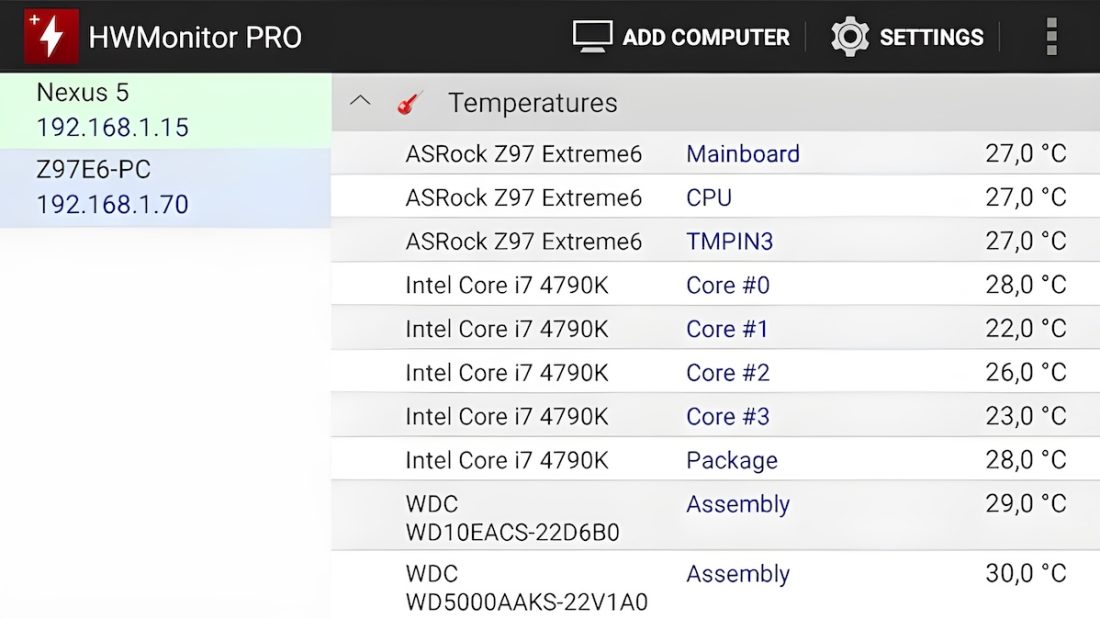The width and height of the screenshot is (1100, 619).
Task: Open the CPU temperature sensor link
Action: pyautogui.click(x=709, y=197)
